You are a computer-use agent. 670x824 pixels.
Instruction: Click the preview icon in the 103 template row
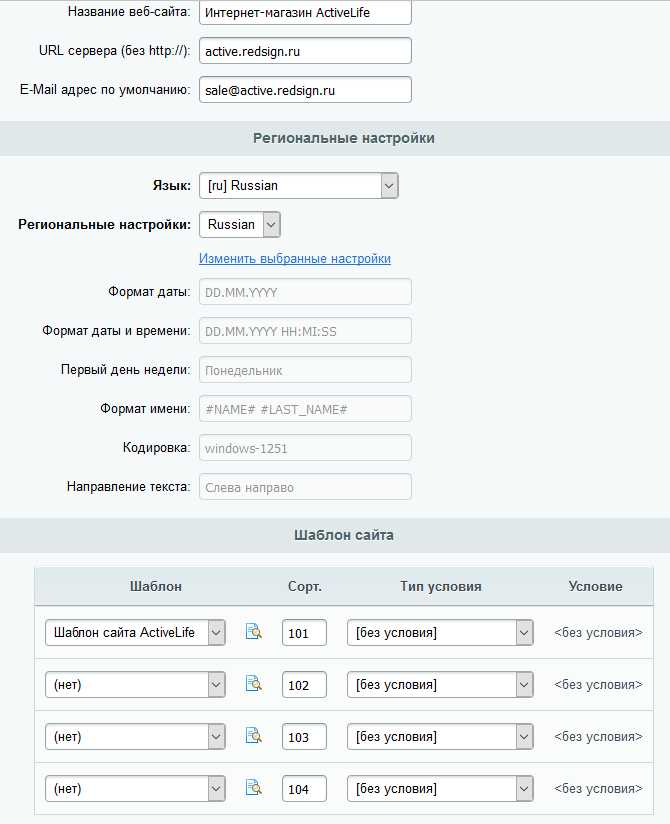pyautogui.click(x=255, y=736)
